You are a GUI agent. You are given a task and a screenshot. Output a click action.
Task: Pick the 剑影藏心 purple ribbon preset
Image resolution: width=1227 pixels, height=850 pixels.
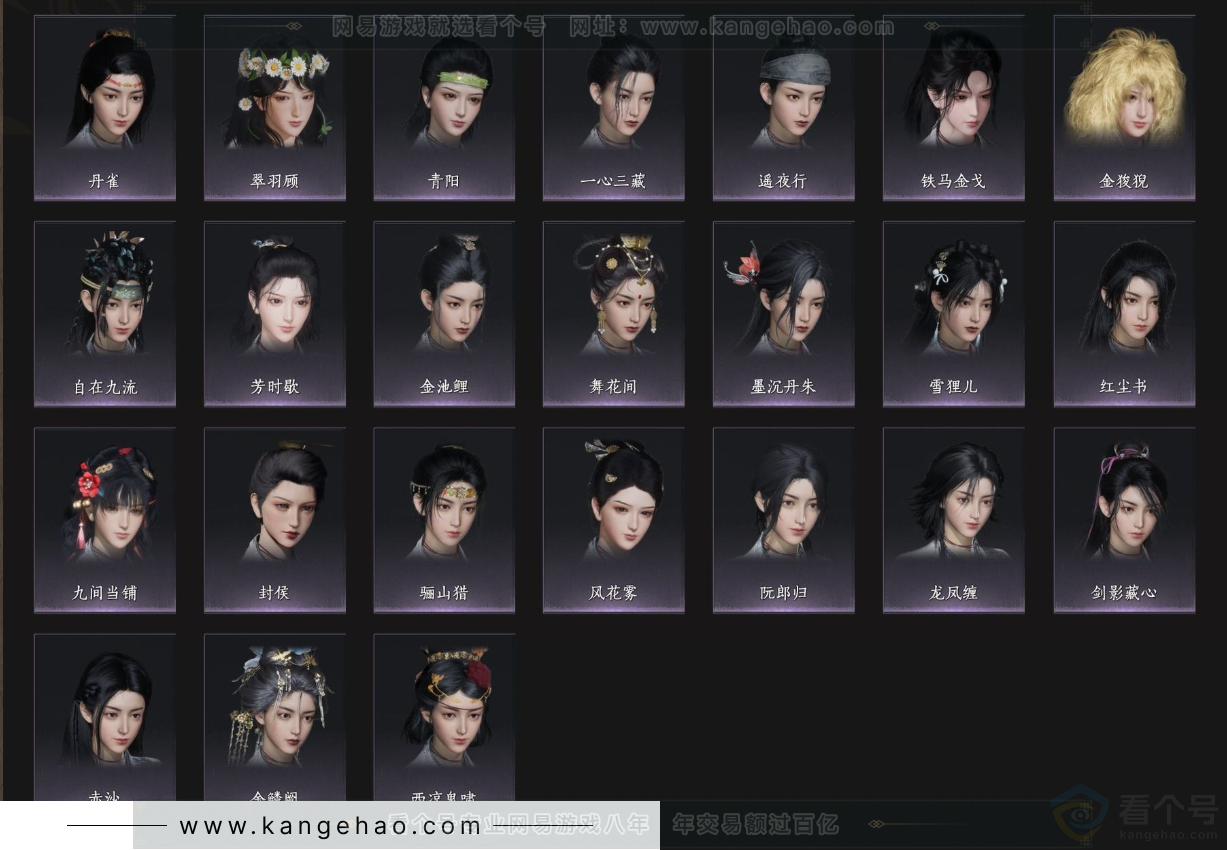coord(1122,517)
